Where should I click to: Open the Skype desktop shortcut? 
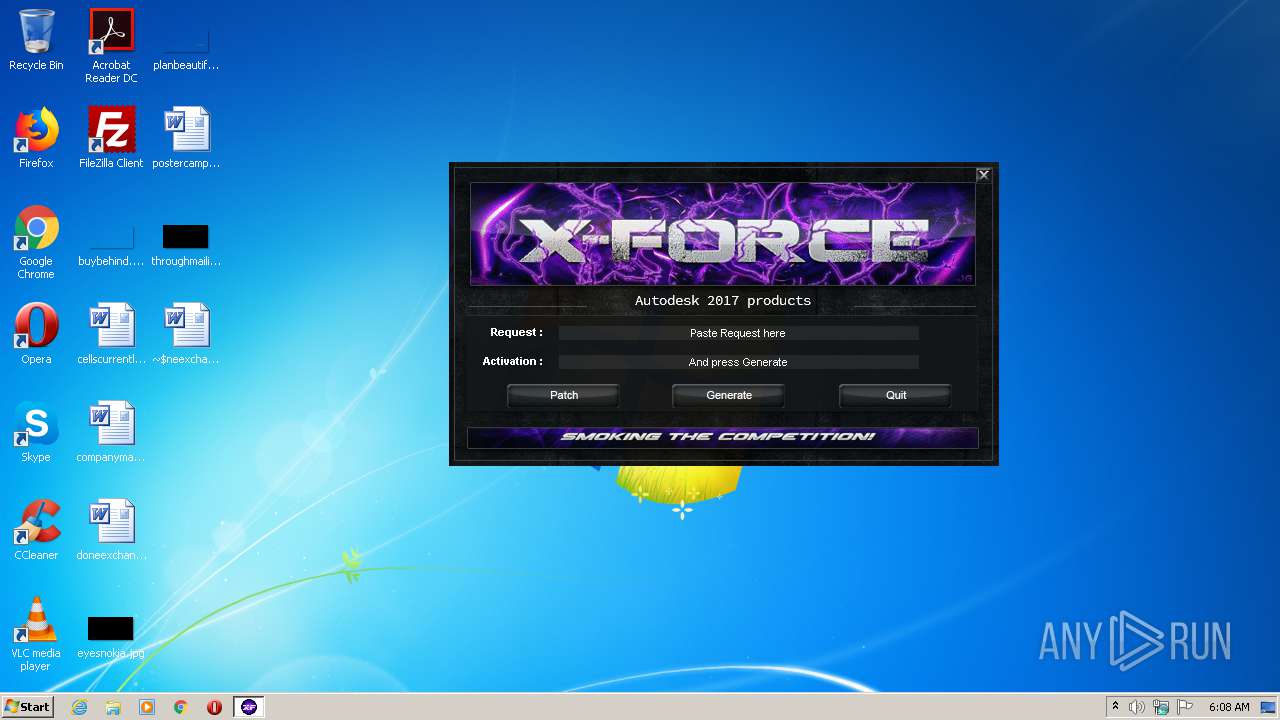[x=36, y=432]
